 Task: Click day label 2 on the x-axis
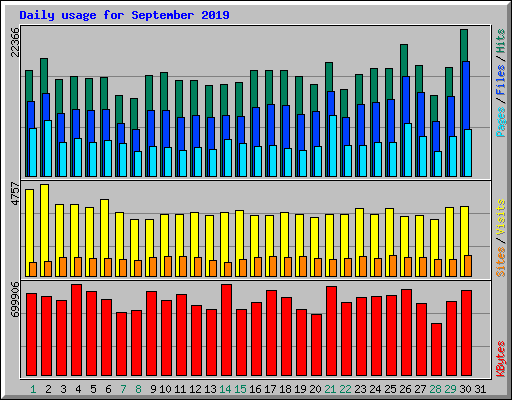click(x=48, y=389)
